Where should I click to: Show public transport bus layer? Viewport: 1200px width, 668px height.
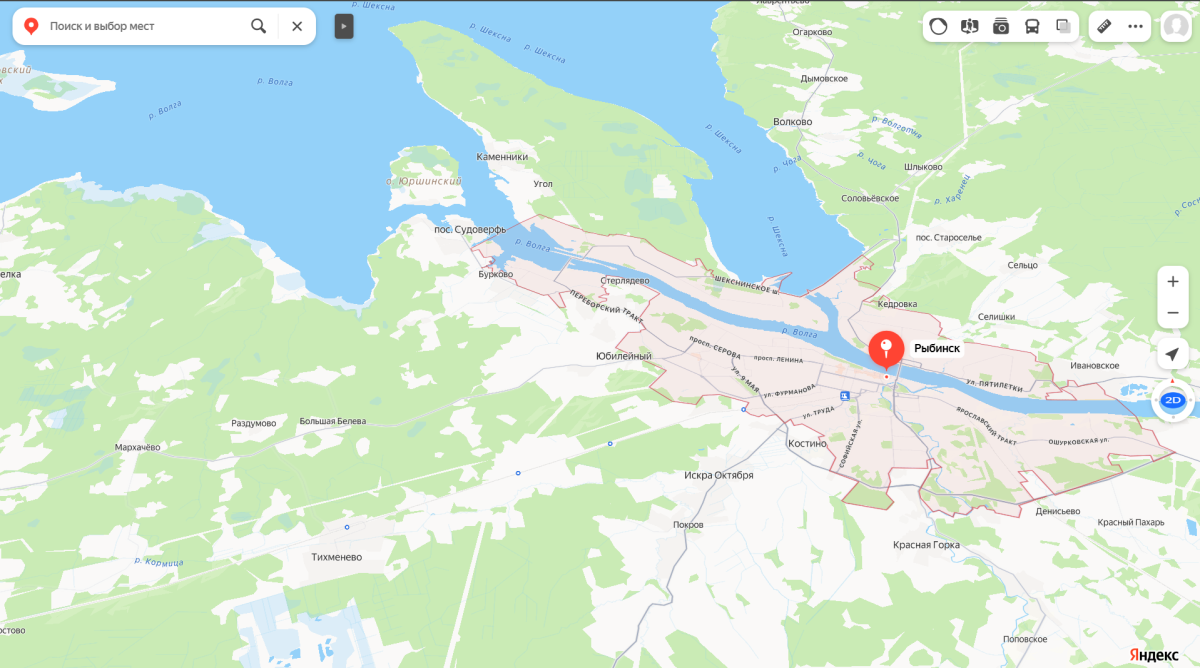(1032, 27)
